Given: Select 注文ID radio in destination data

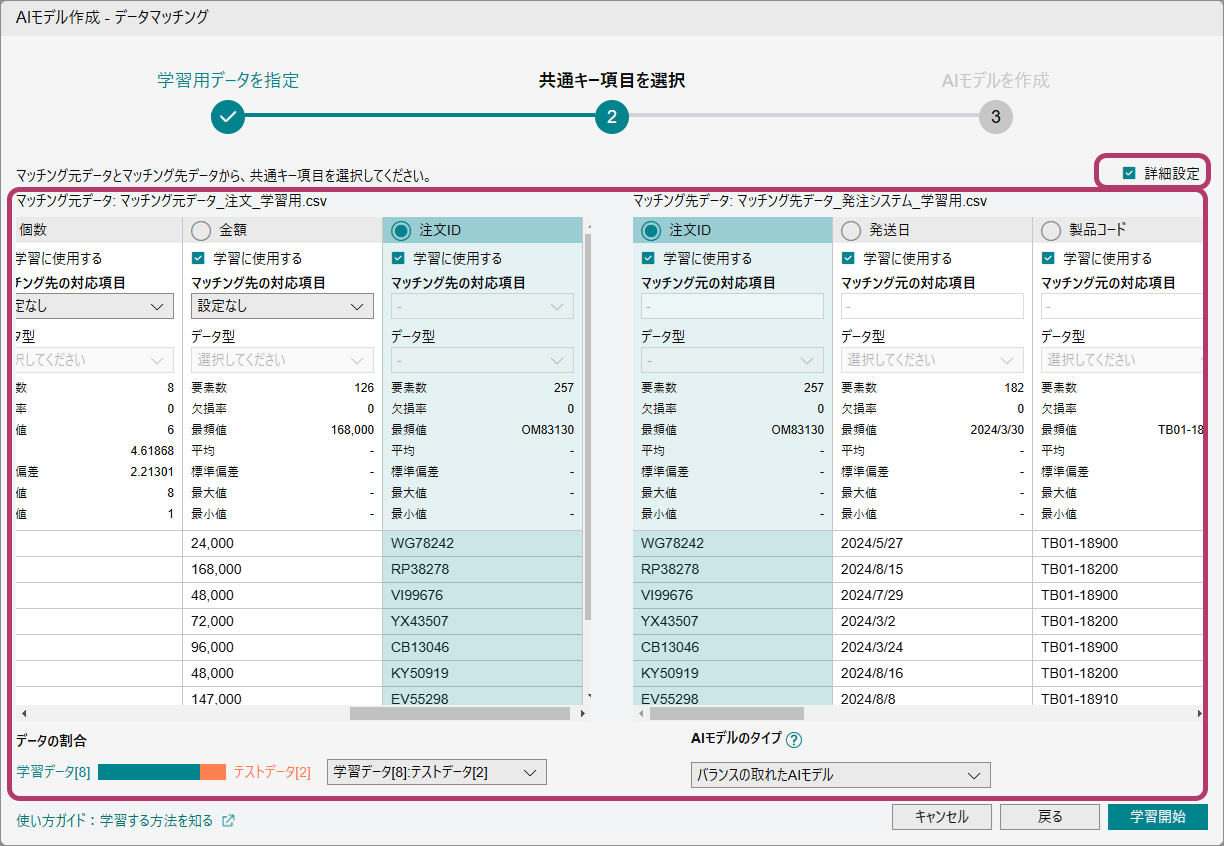Looking at the screenshot, I should (651, 231).
